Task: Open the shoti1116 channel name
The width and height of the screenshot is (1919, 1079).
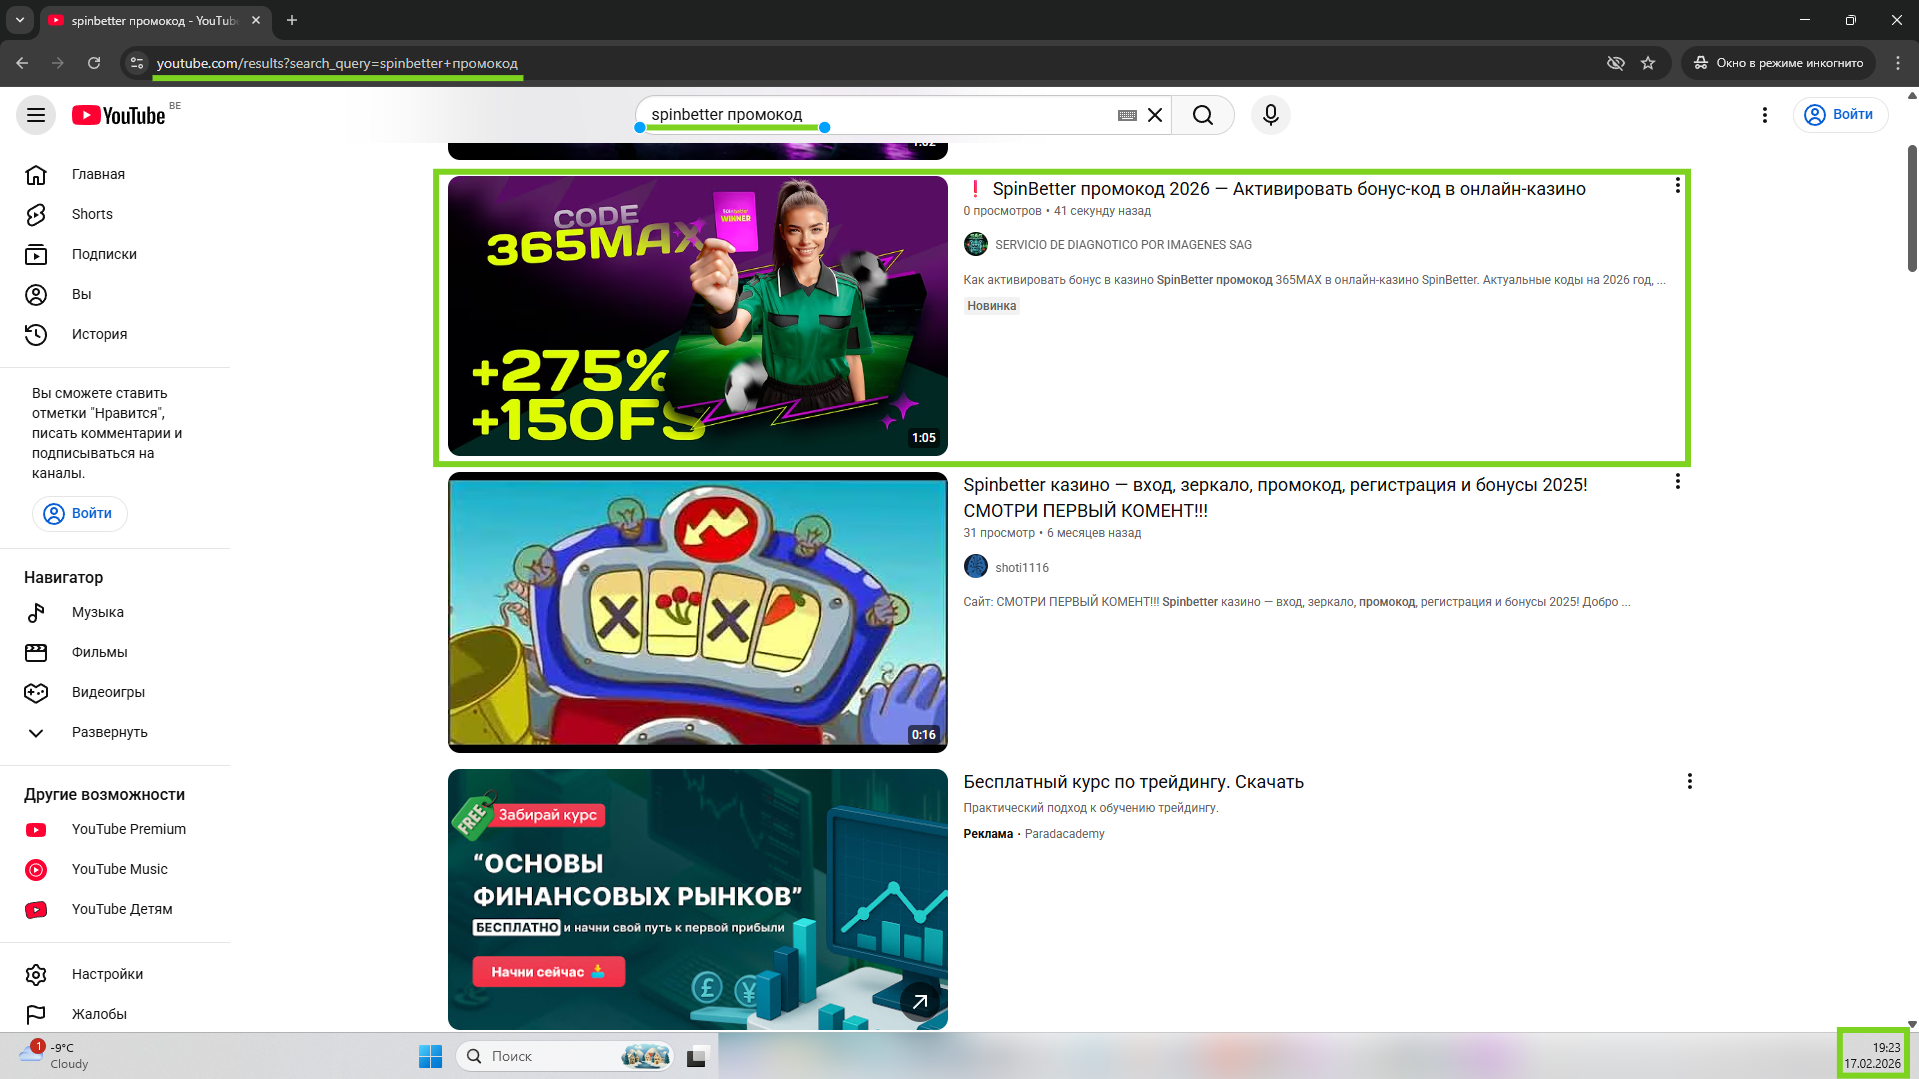Action: [x=1022, y=568]
